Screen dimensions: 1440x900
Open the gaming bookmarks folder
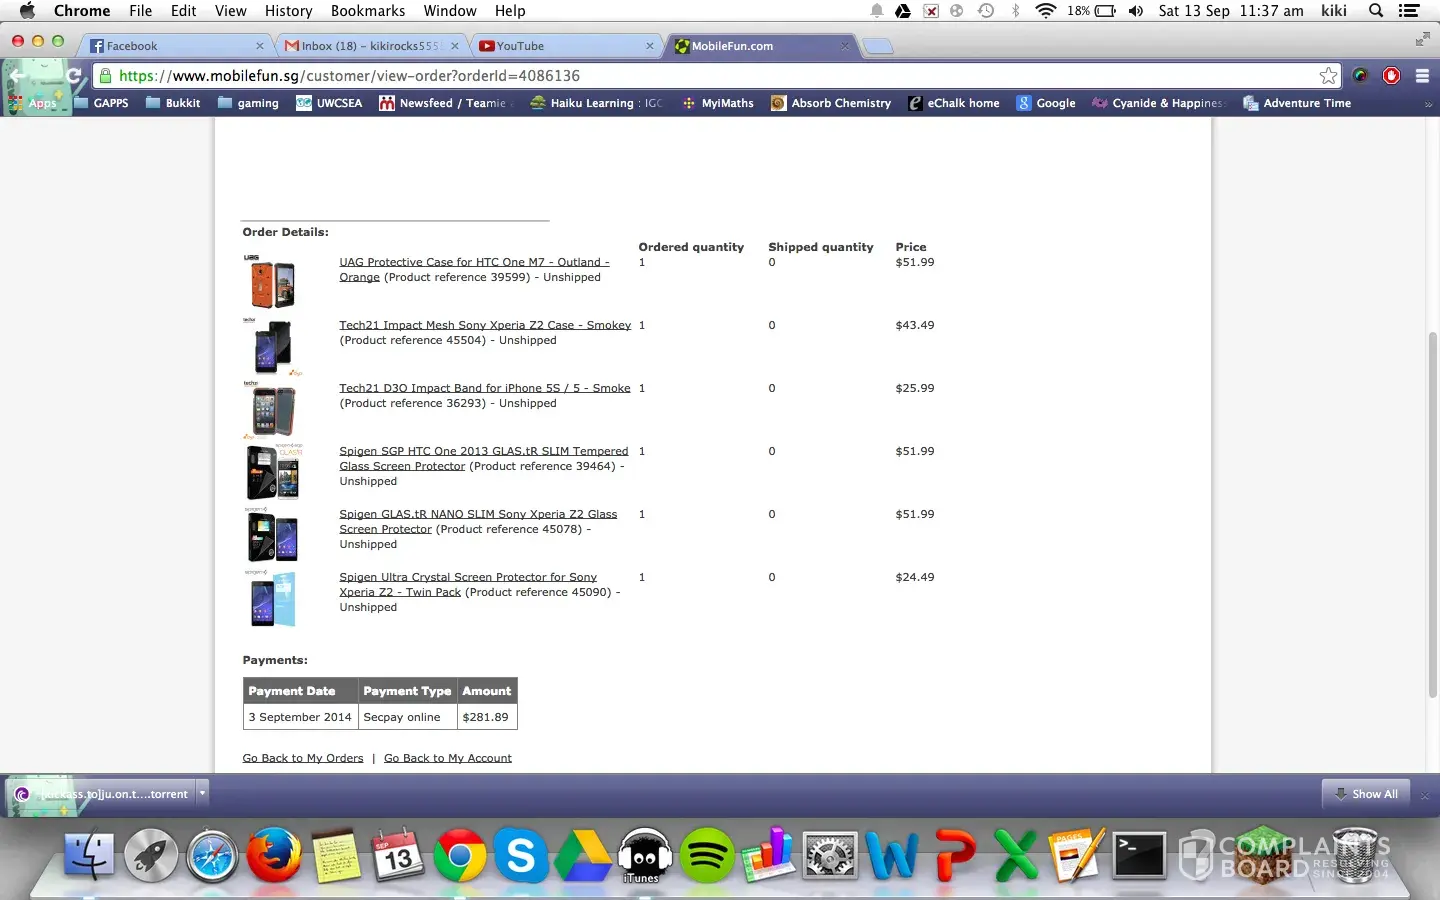click(248, 103)
